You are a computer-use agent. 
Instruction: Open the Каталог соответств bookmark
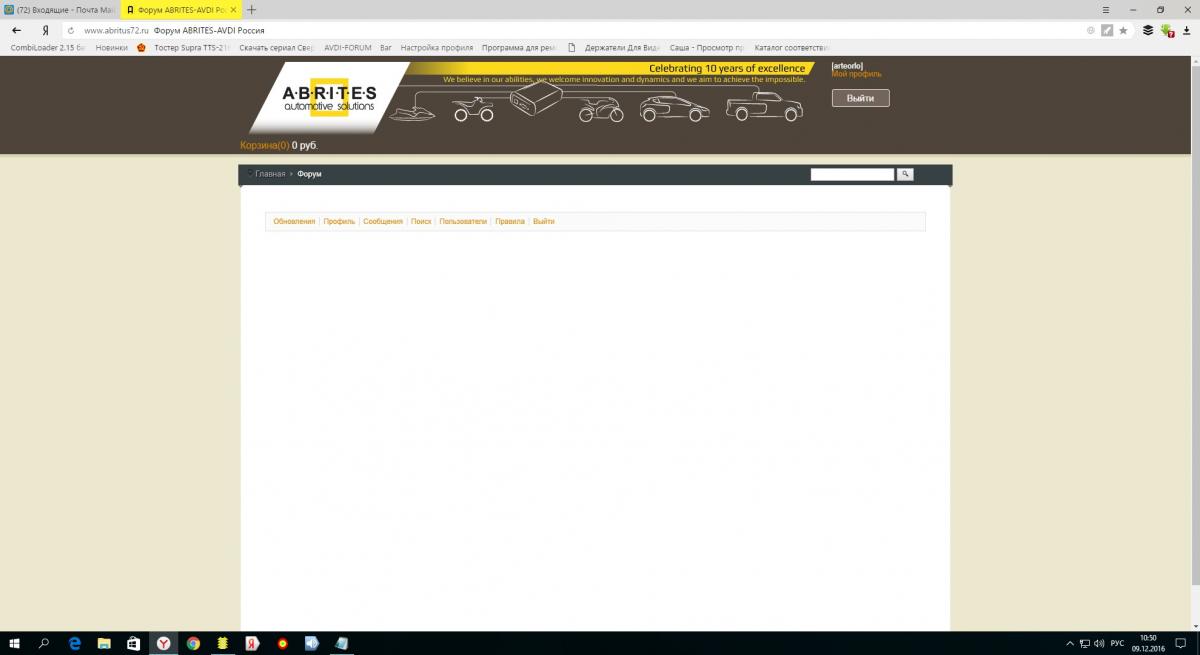[792, 47]
